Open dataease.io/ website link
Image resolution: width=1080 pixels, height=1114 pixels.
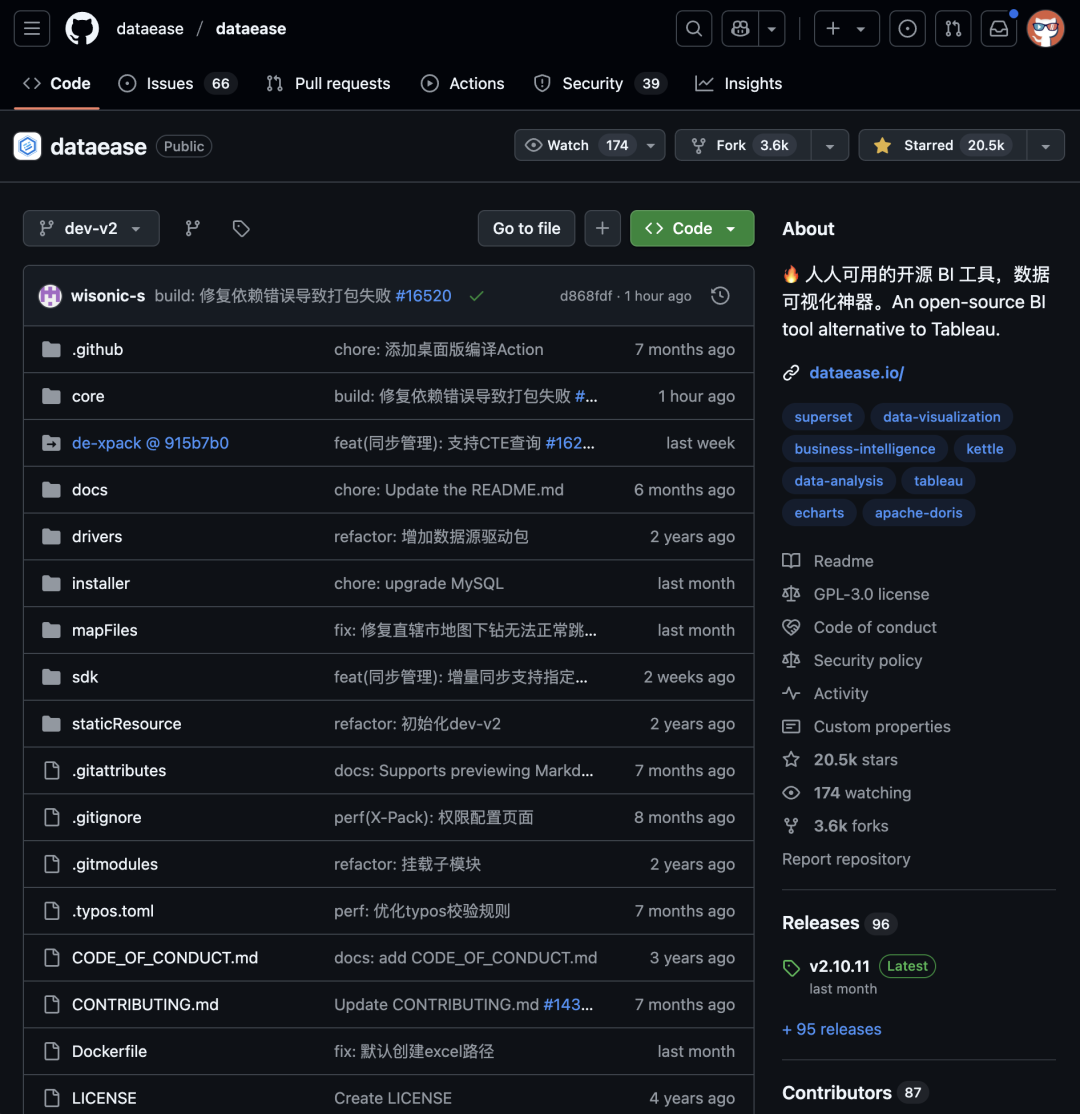(x=856, y=373)
